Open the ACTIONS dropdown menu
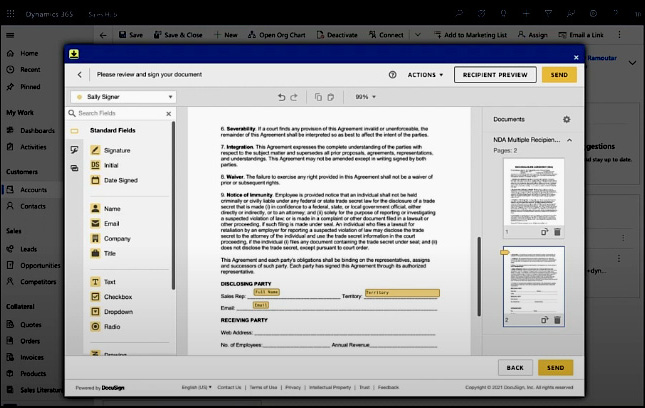The height and width of the screenshot is (408, 645). (x=425, y=75)
